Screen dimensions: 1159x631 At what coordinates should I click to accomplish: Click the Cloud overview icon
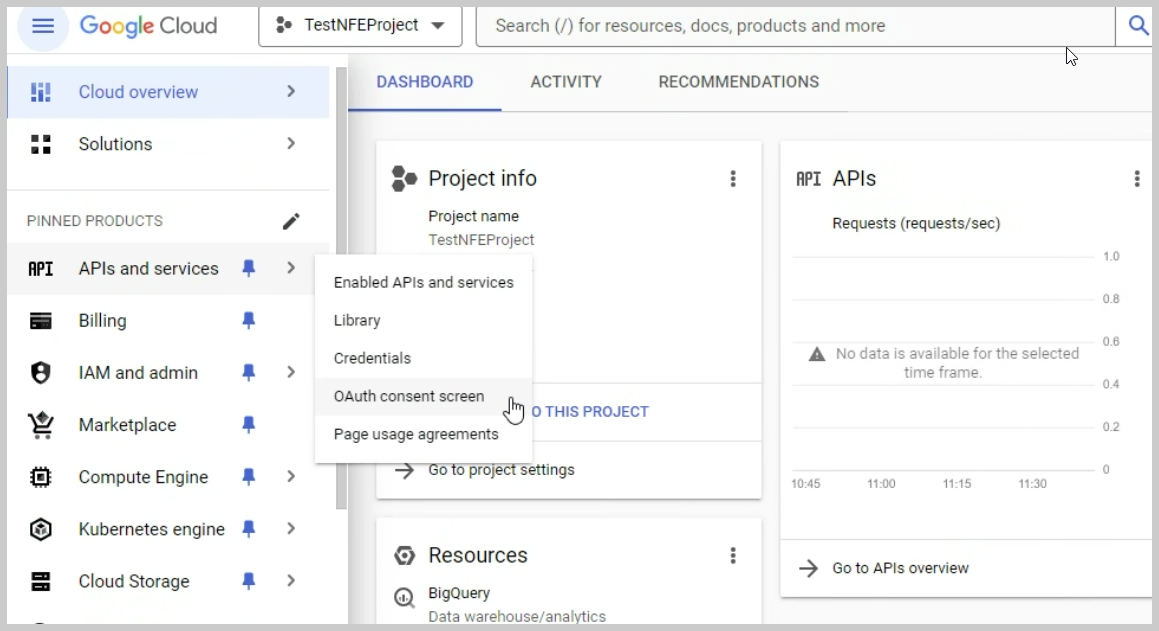coord(41,92)
